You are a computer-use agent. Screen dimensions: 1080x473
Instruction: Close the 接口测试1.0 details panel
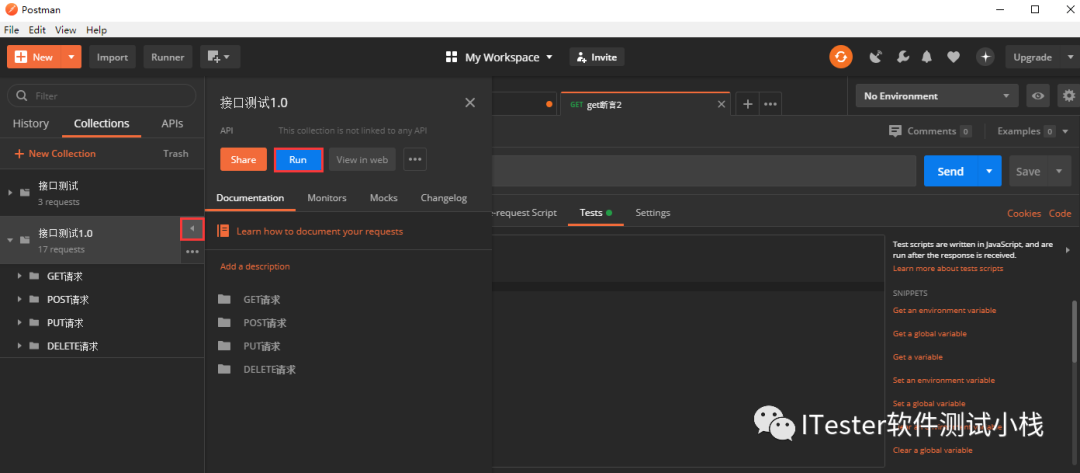pyautogui.click(x=470, y=103)
